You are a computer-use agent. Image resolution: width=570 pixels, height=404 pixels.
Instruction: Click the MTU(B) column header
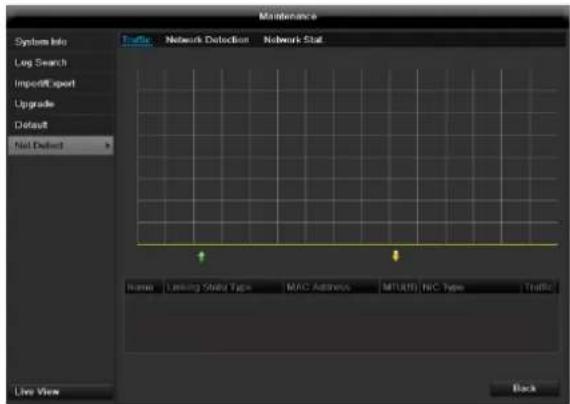click(x=400, y=287)
